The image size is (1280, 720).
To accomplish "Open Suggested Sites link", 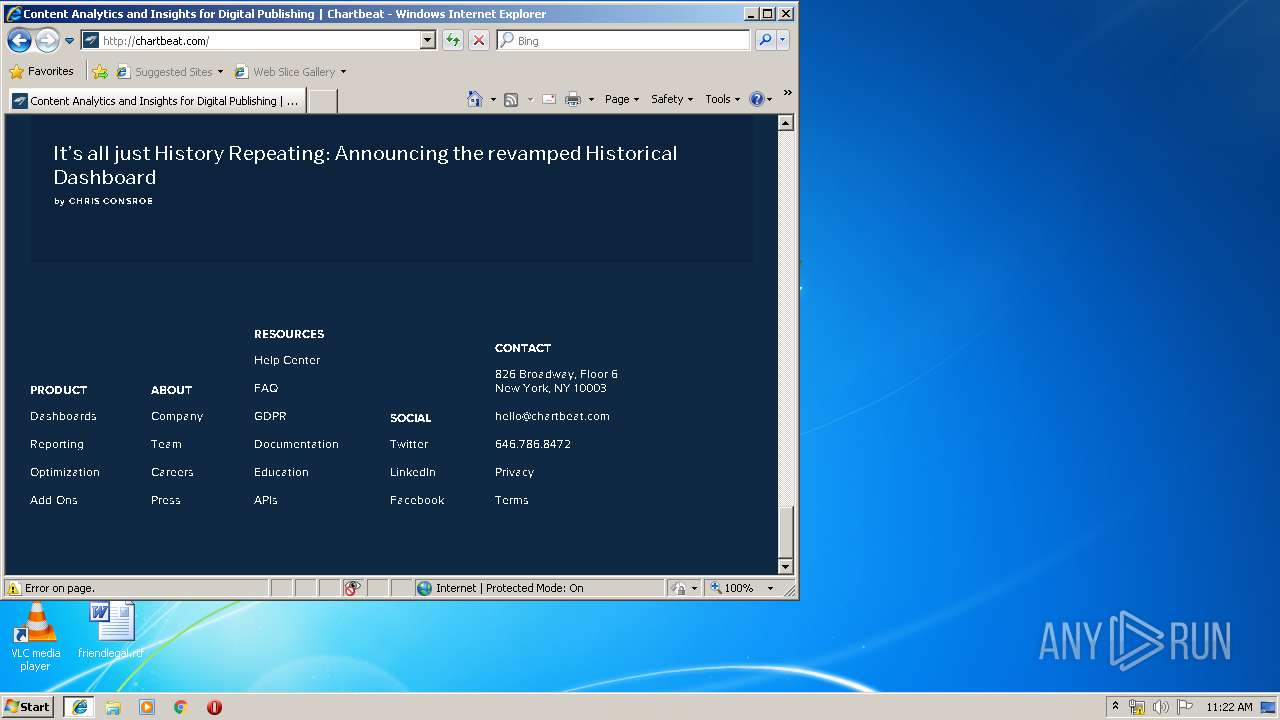I will 170,72.
